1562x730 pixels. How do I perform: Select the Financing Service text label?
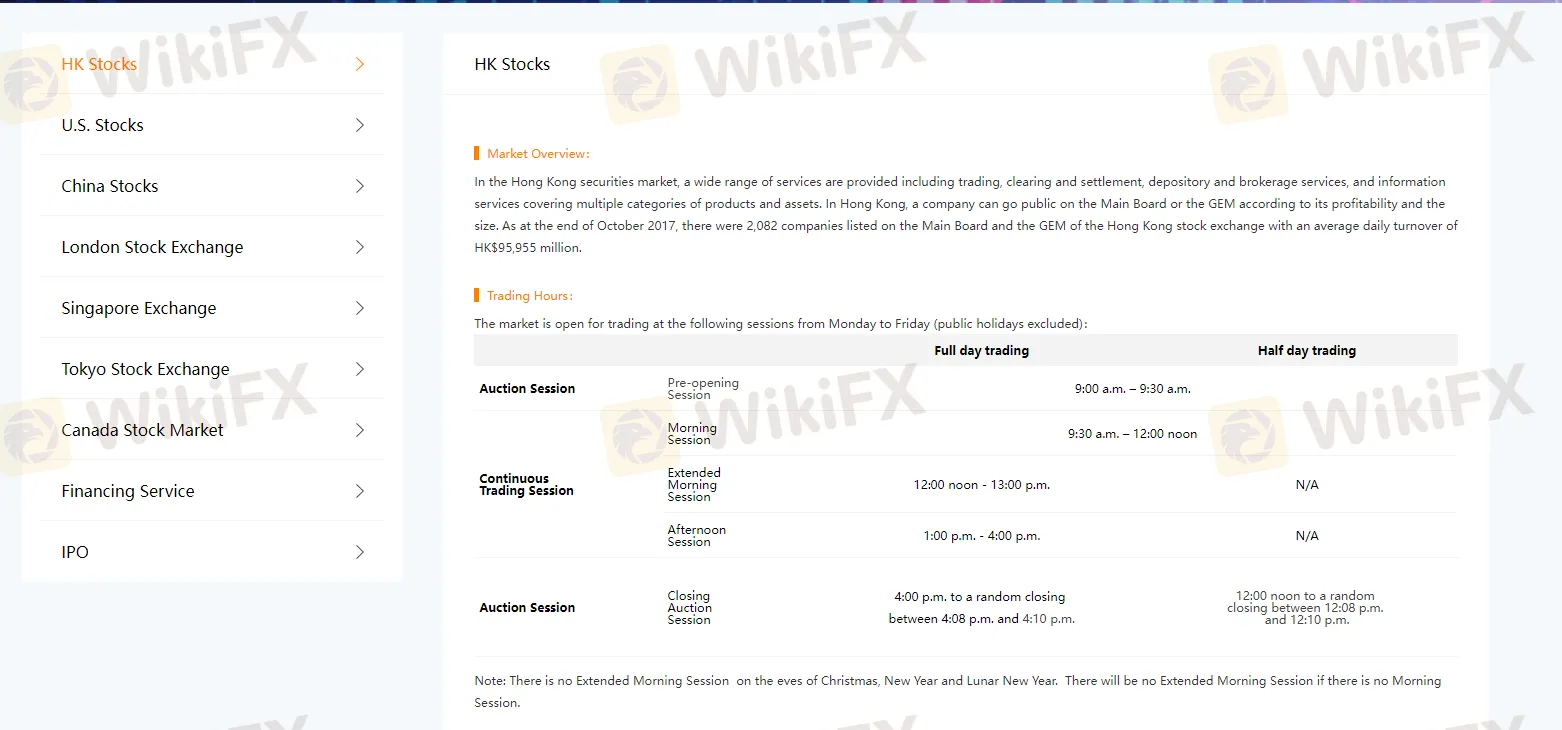coord(128,491)
